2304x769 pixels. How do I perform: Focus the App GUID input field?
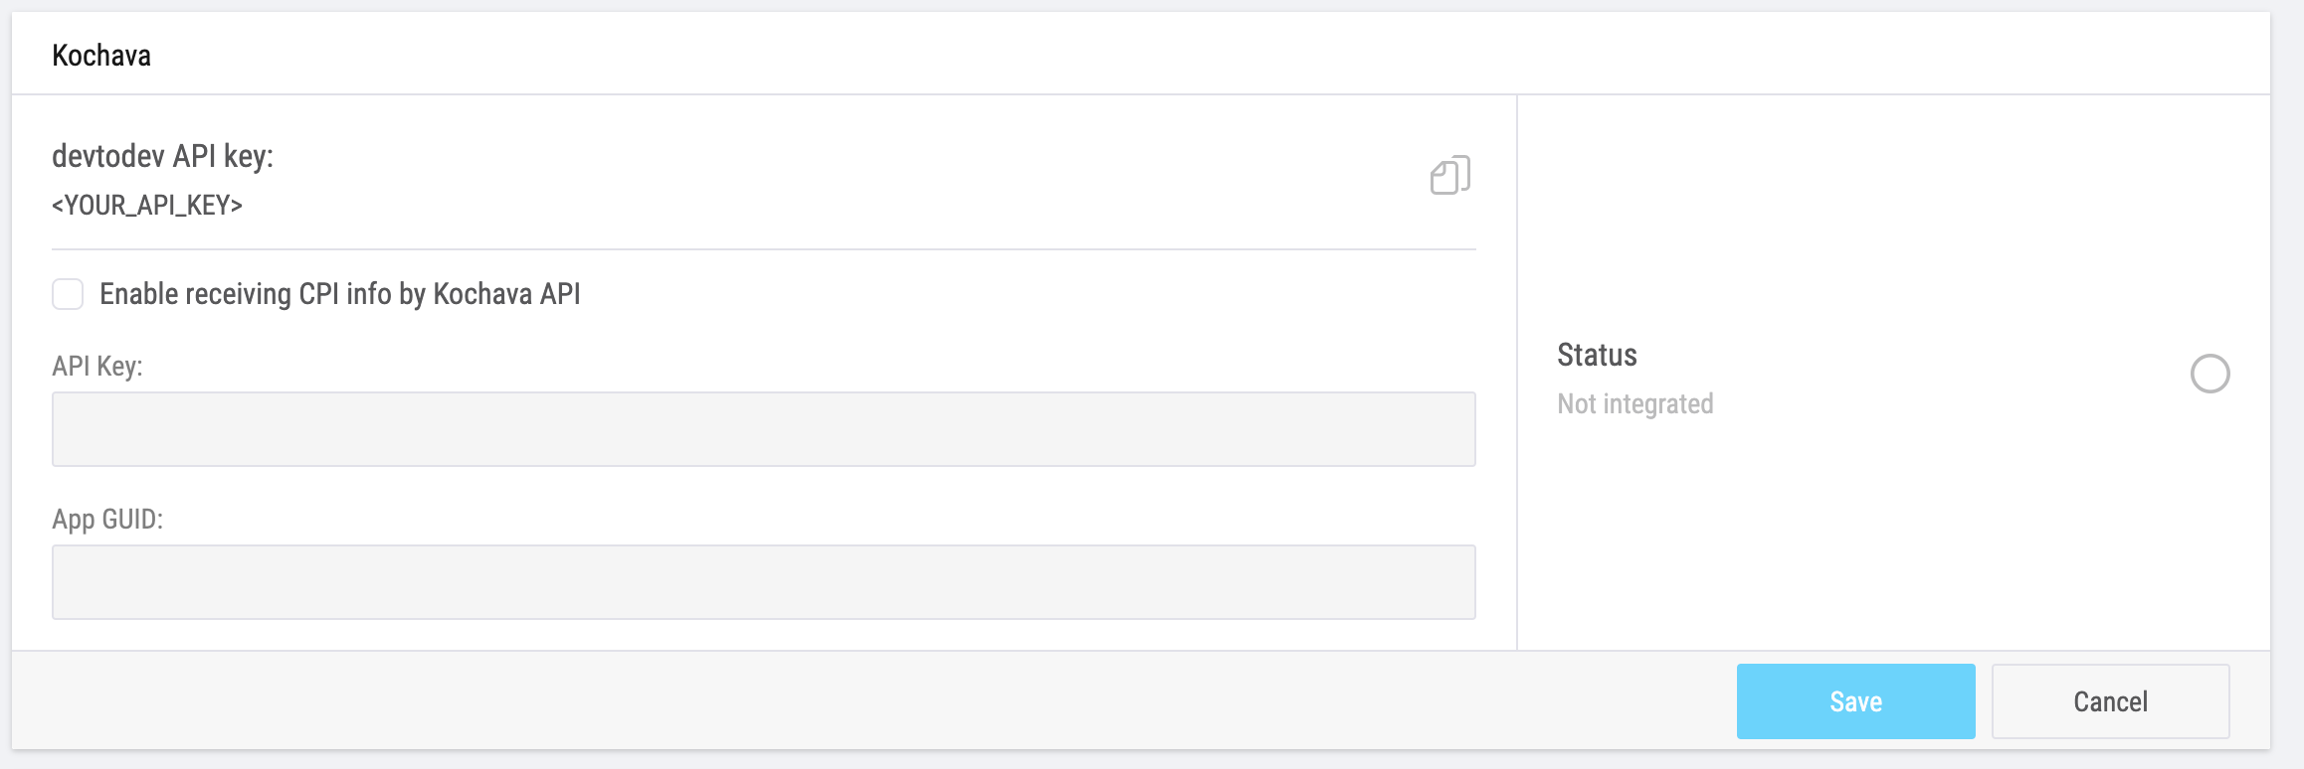click(x=763, y=582)
